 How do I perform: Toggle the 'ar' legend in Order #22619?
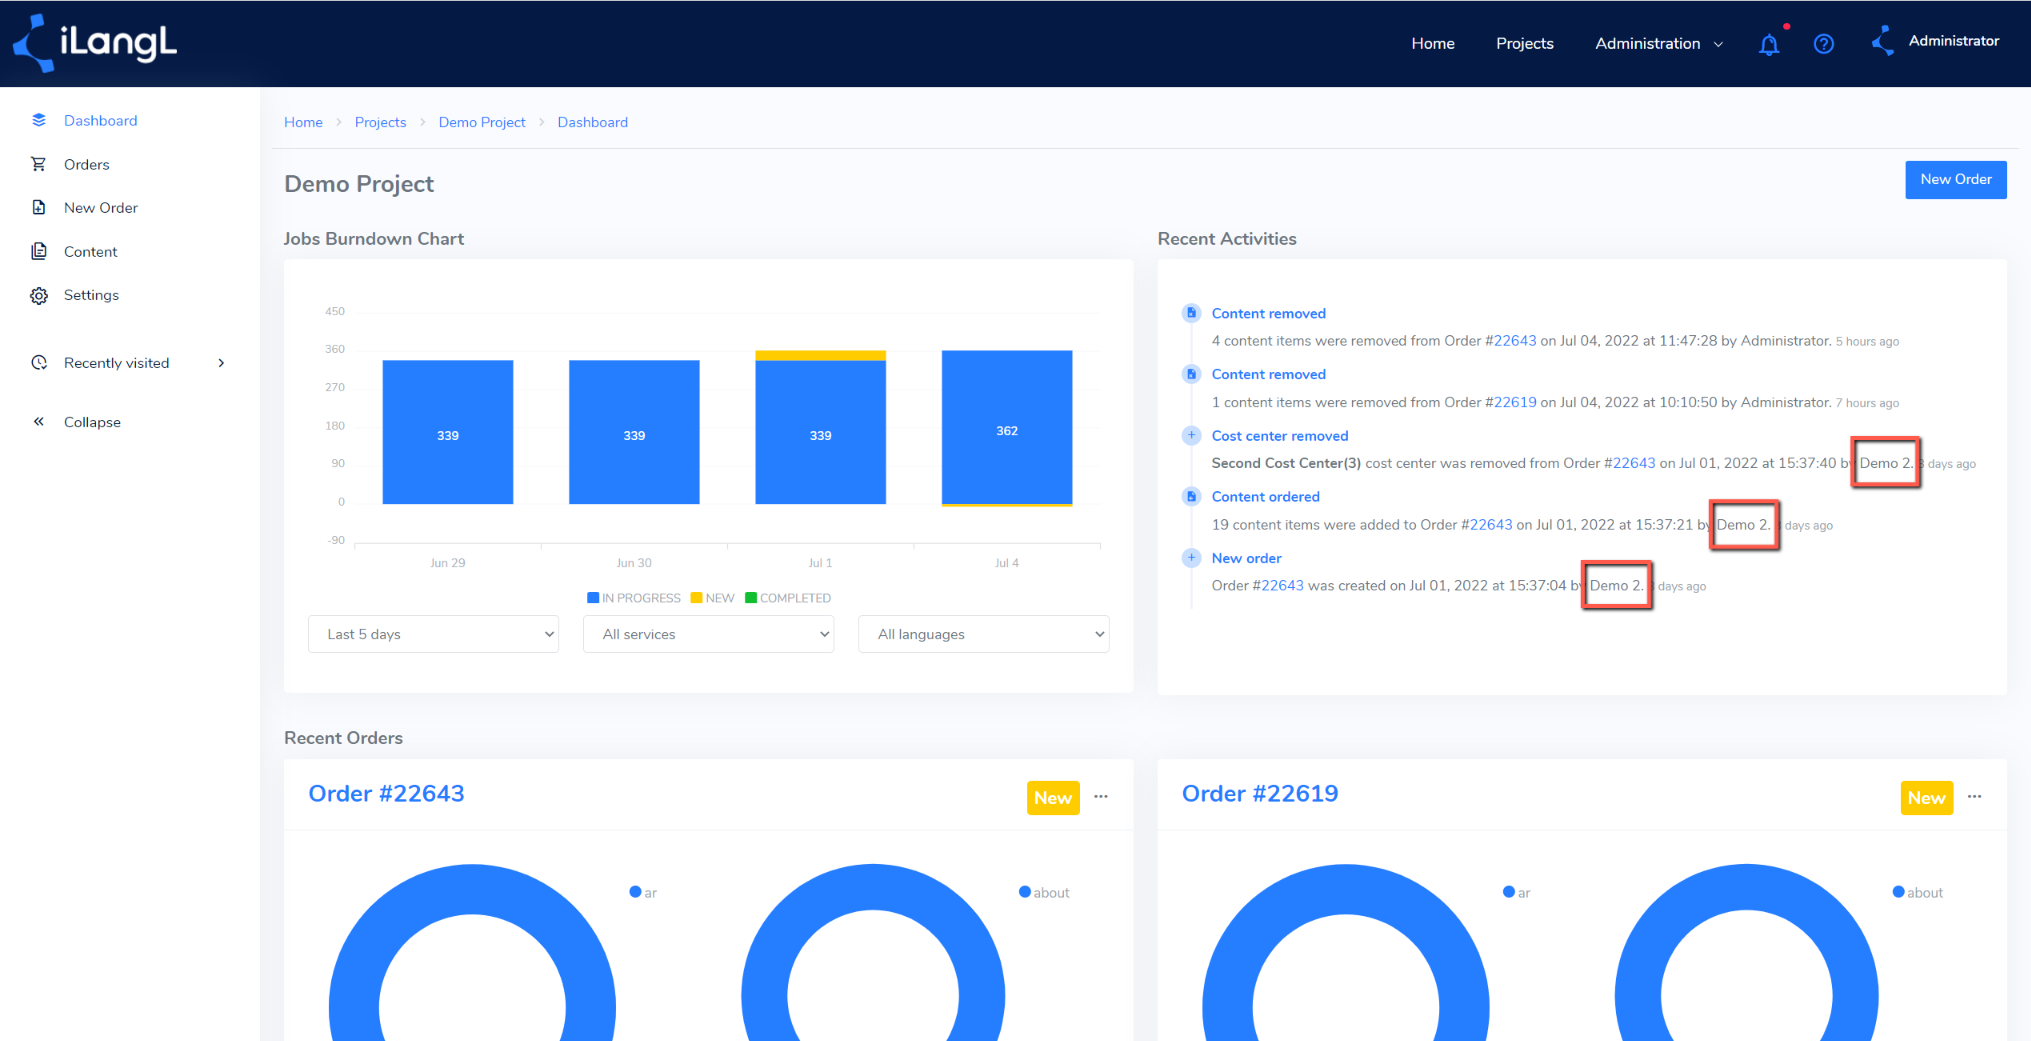[x=1516, y=892]
